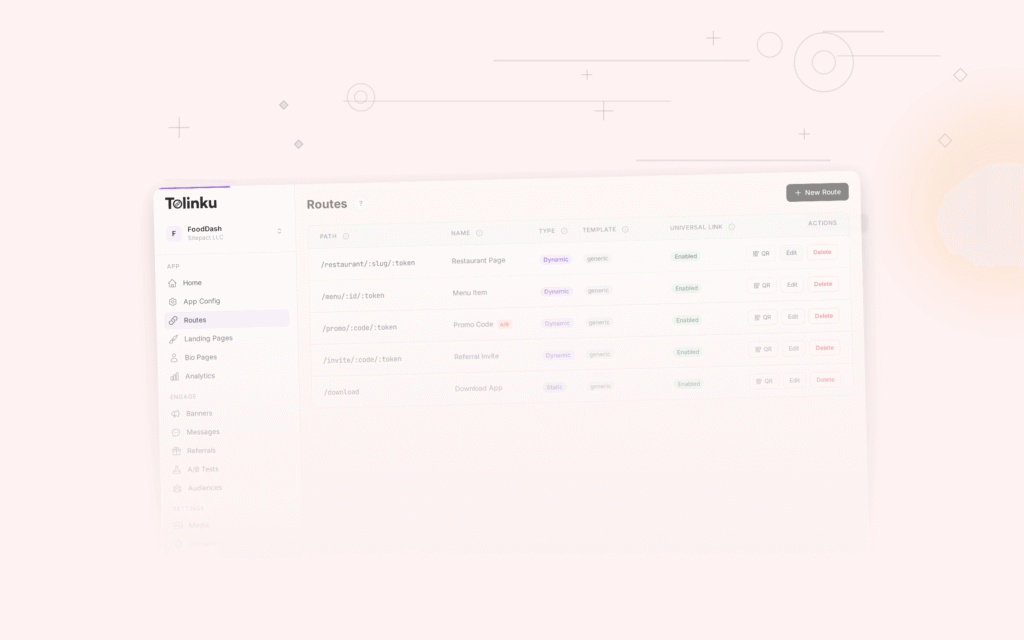Open the QR code for Restaurant Page route
Image resolution: width=1024 pixels, height=640 pixels.
click(760, 253)
